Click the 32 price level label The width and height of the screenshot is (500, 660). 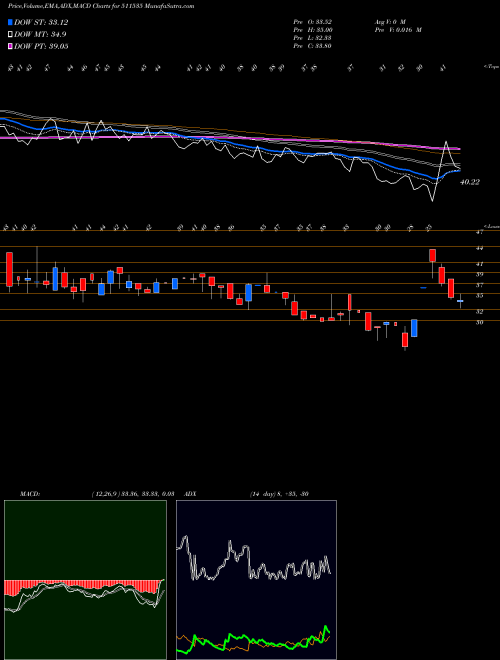(x=479, y=311)
